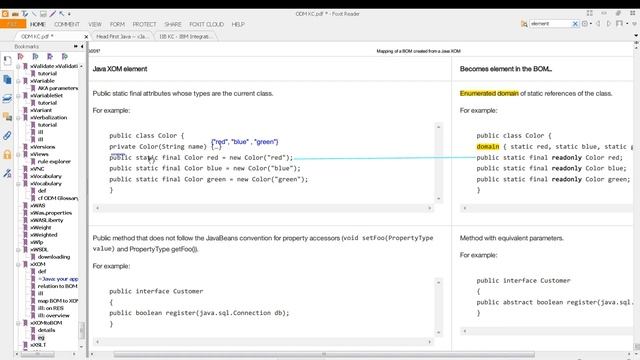Screen dimensions: 640x360
Task: Click the fourth (green) bookmark flag icon
Action: tap(65, 57)
